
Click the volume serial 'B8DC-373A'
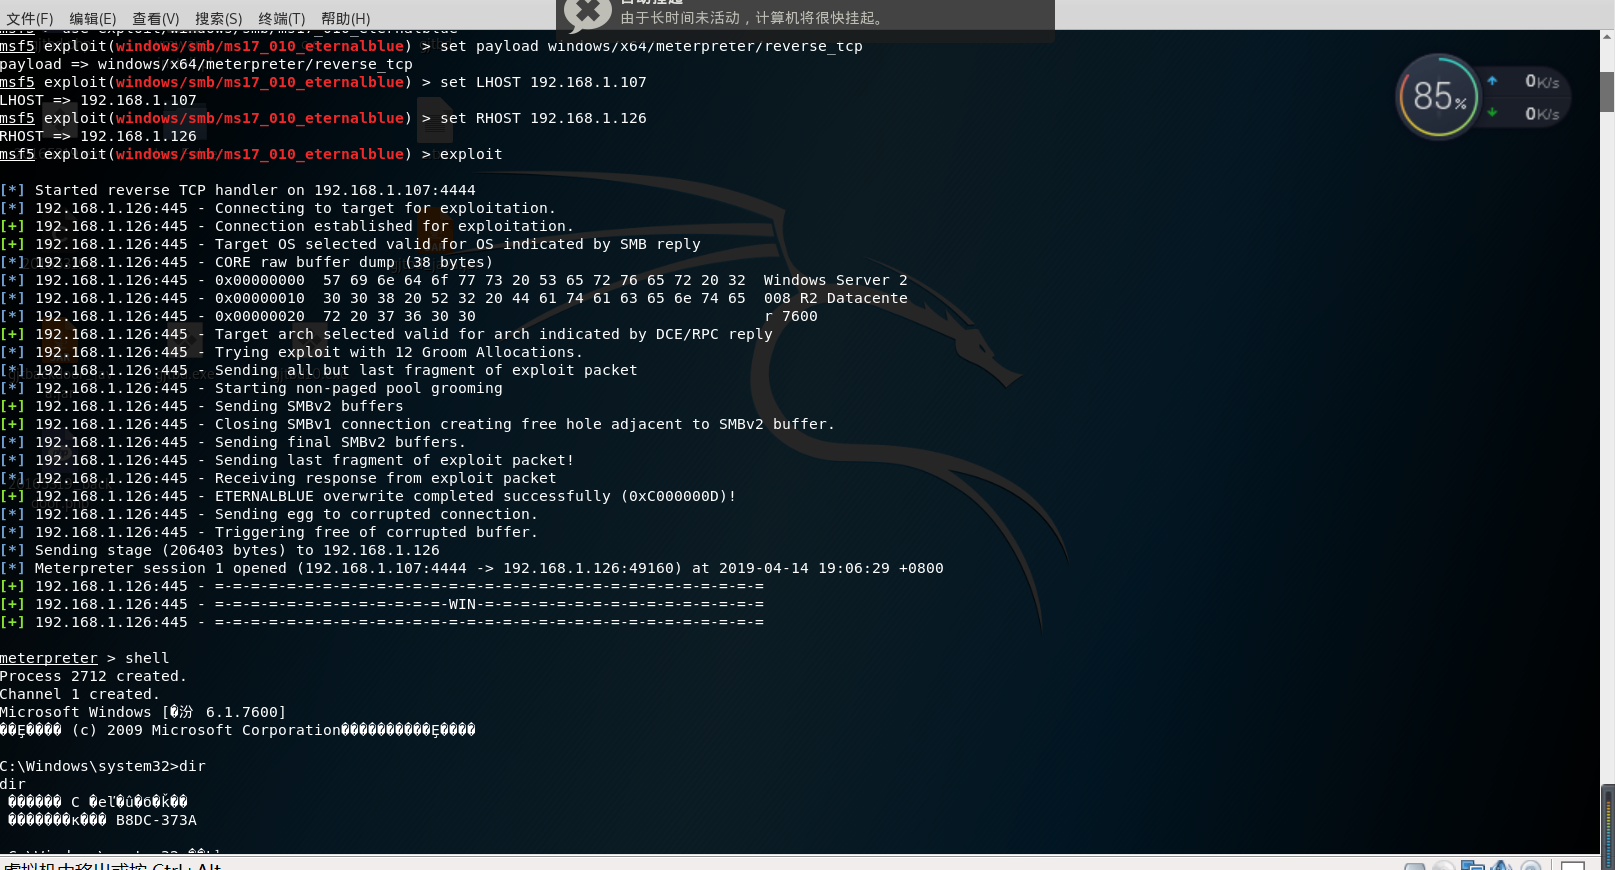[156, 820]
